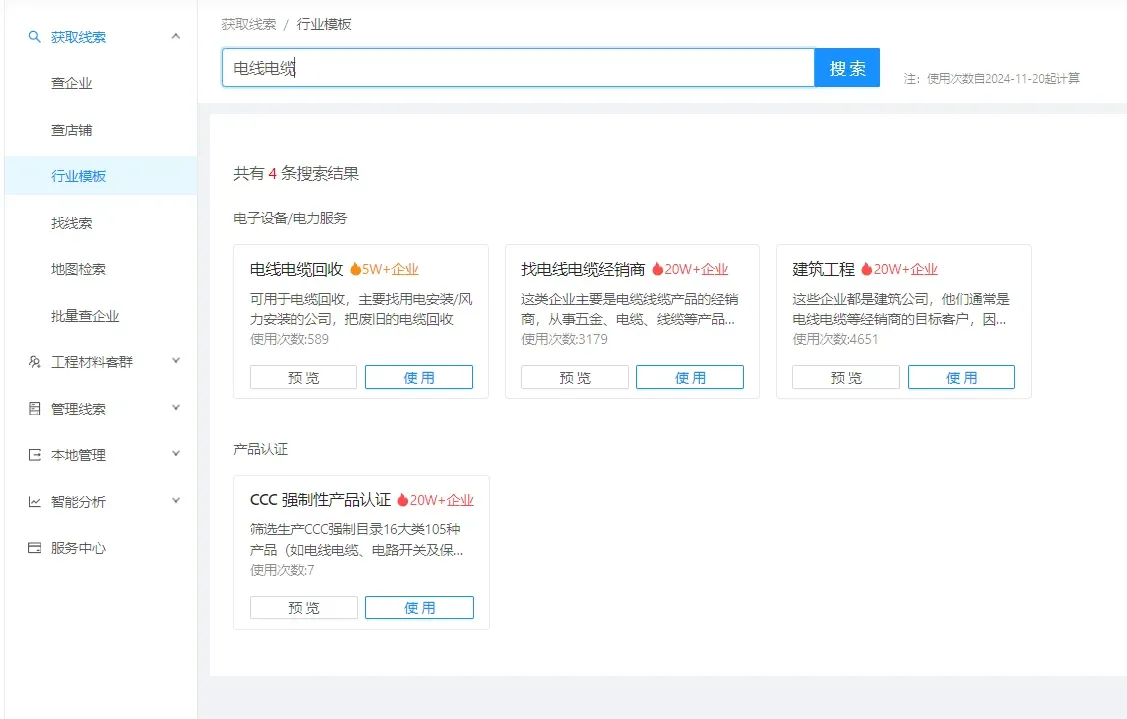Click the flame icon on 建筑工程 card

click(867, 269)
